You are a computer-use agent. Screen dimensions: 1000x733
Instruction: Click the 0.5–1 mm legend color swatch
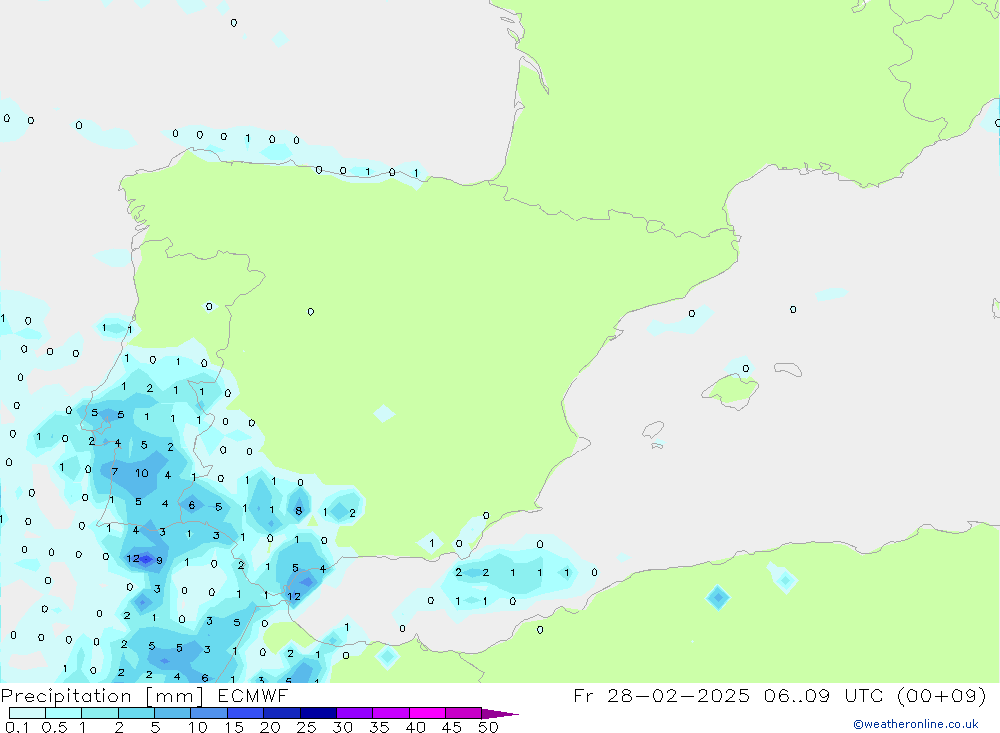click(x=63, y=713)
